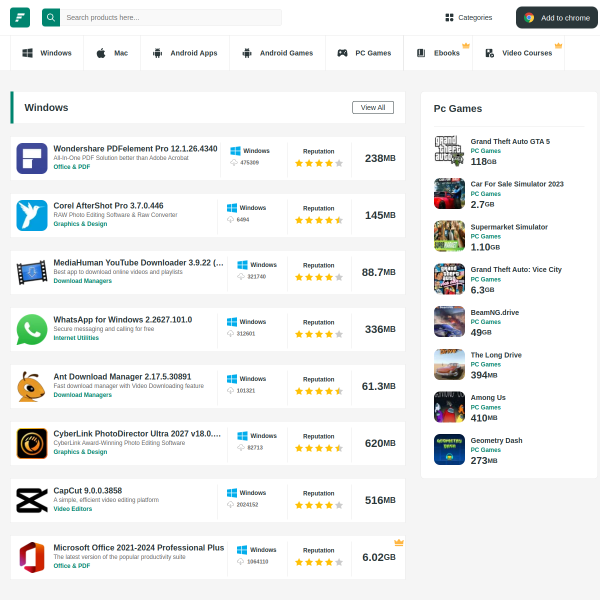
Task: Click CapCut app icon
Action: click(32, 501)
